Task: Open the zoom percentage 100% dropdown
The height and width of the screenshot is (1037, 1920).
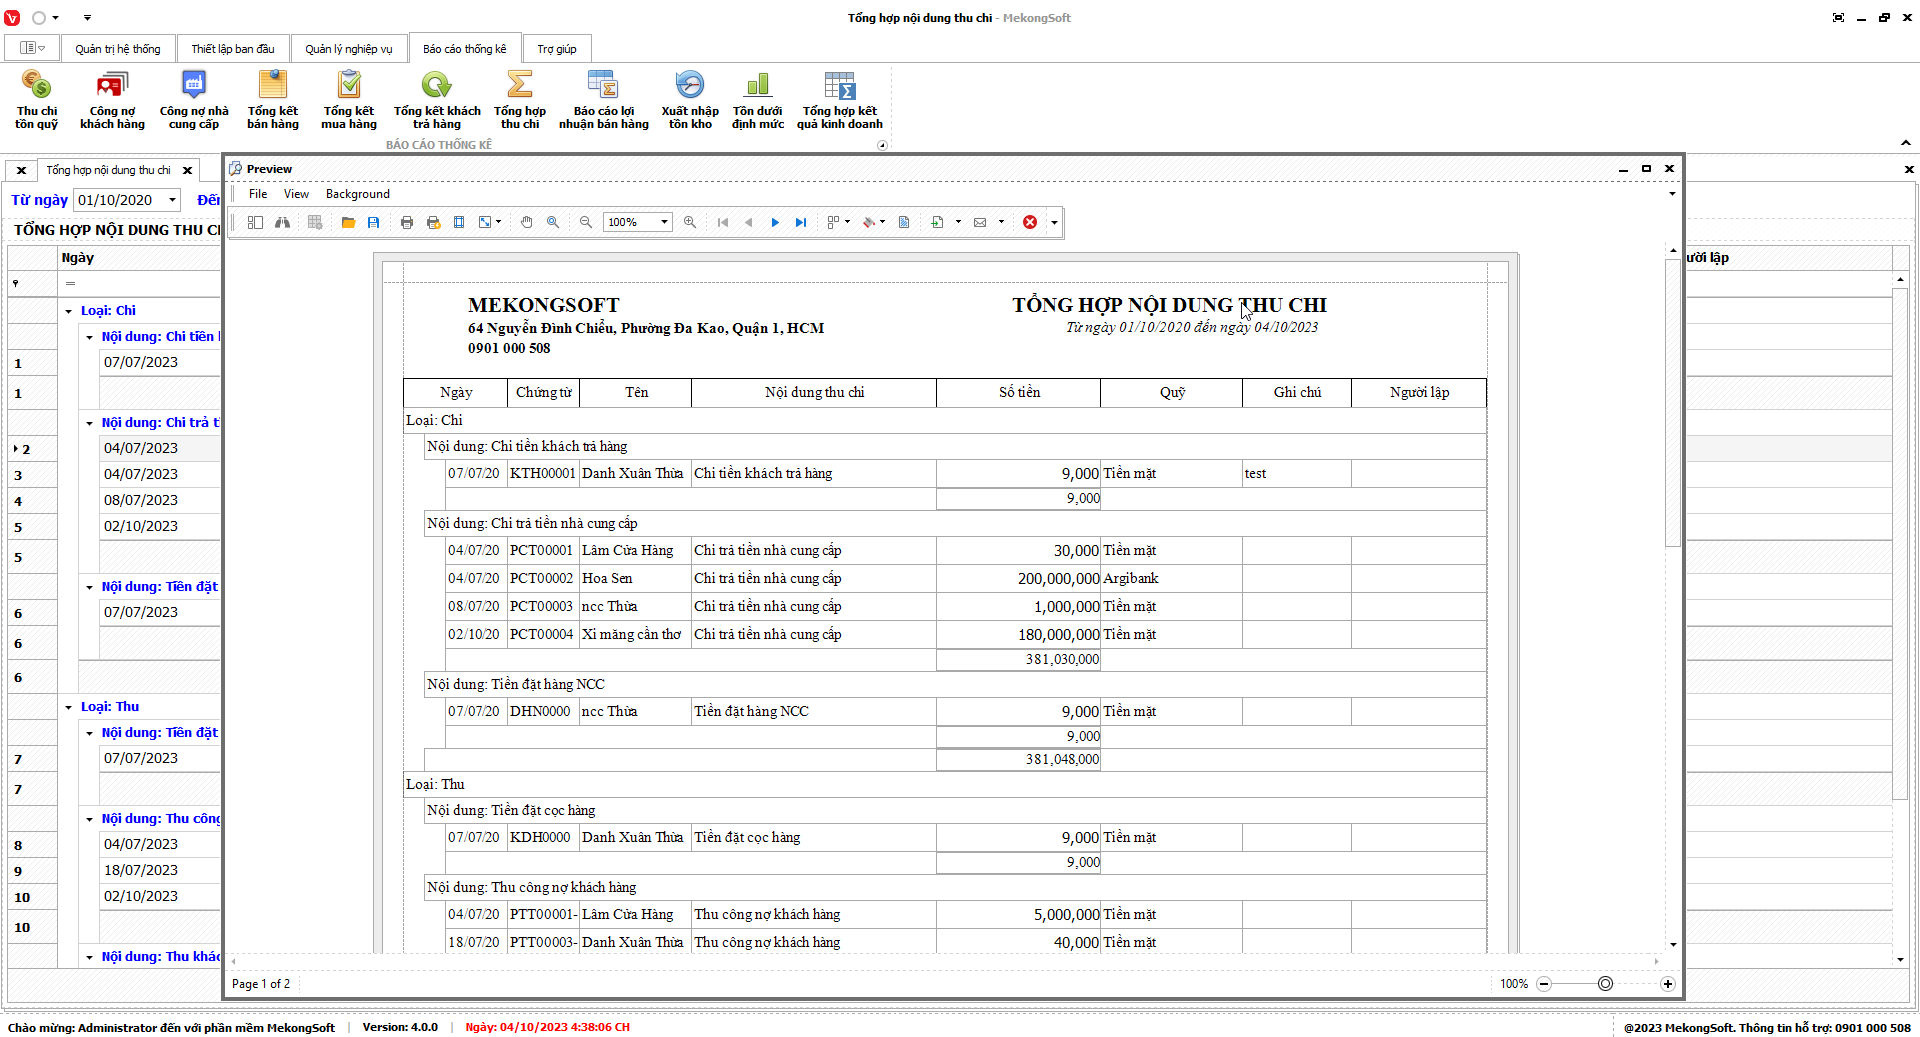Action: (664, 222)
